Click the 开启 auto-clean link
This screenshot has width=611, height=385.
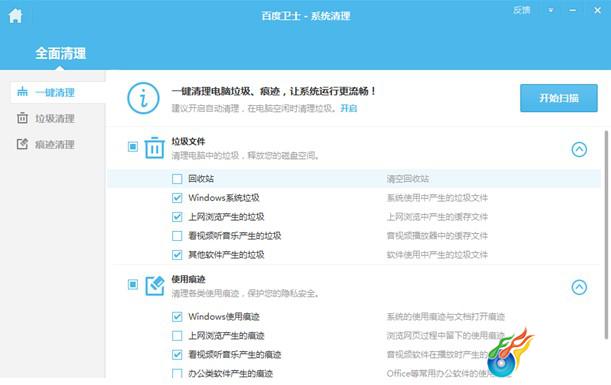pyautogui.click(x=349, y=108)
